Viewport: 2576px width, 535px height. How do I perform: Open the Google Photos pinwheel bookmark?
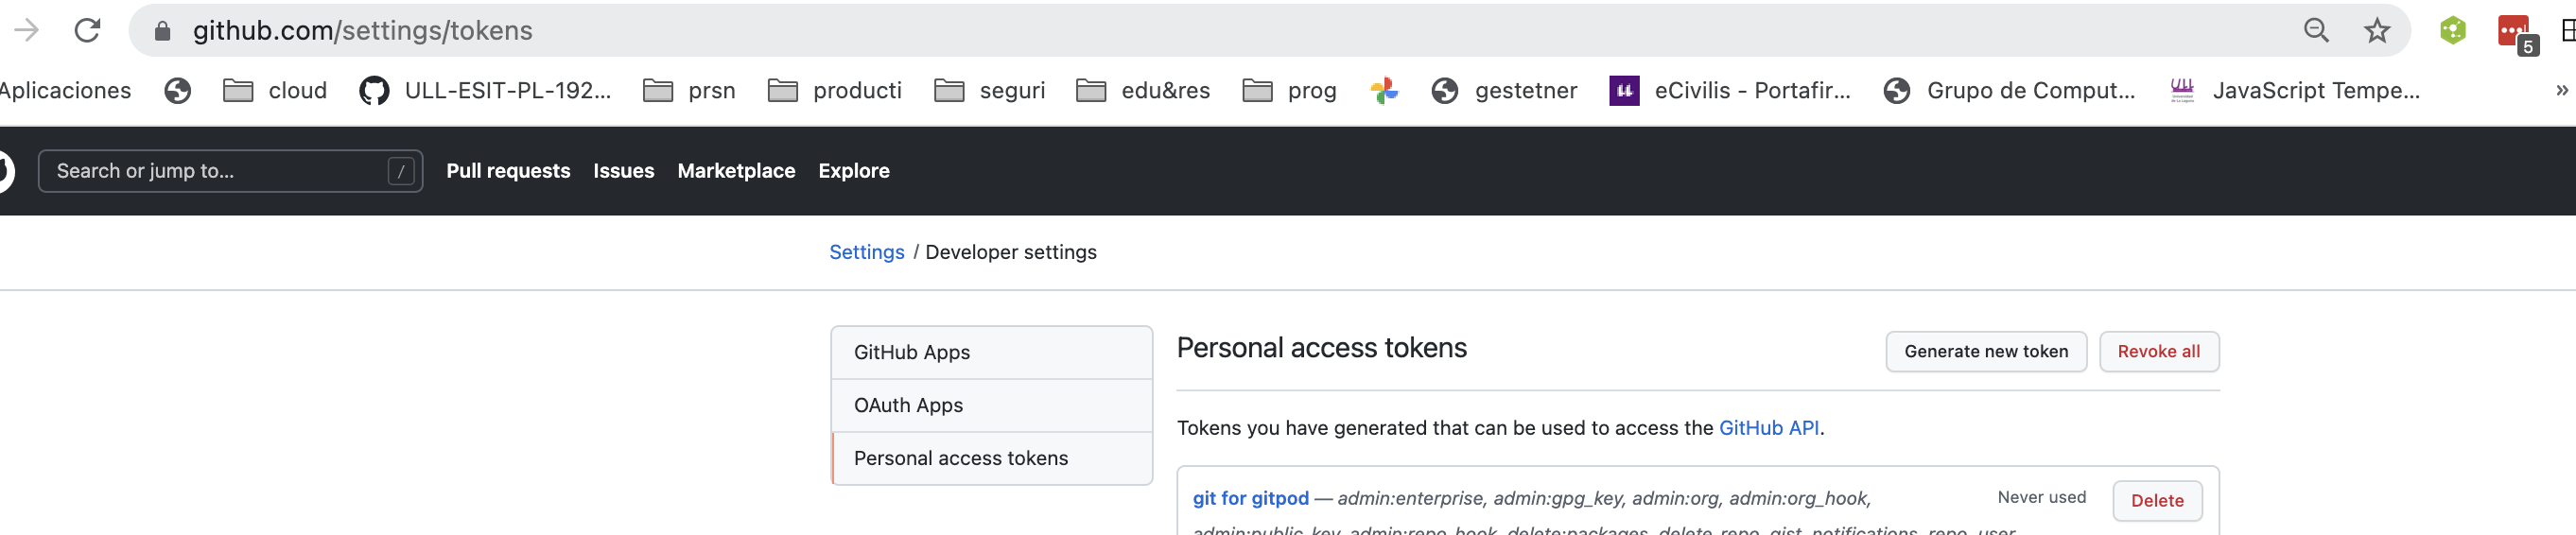click(x=1384, y=91)
